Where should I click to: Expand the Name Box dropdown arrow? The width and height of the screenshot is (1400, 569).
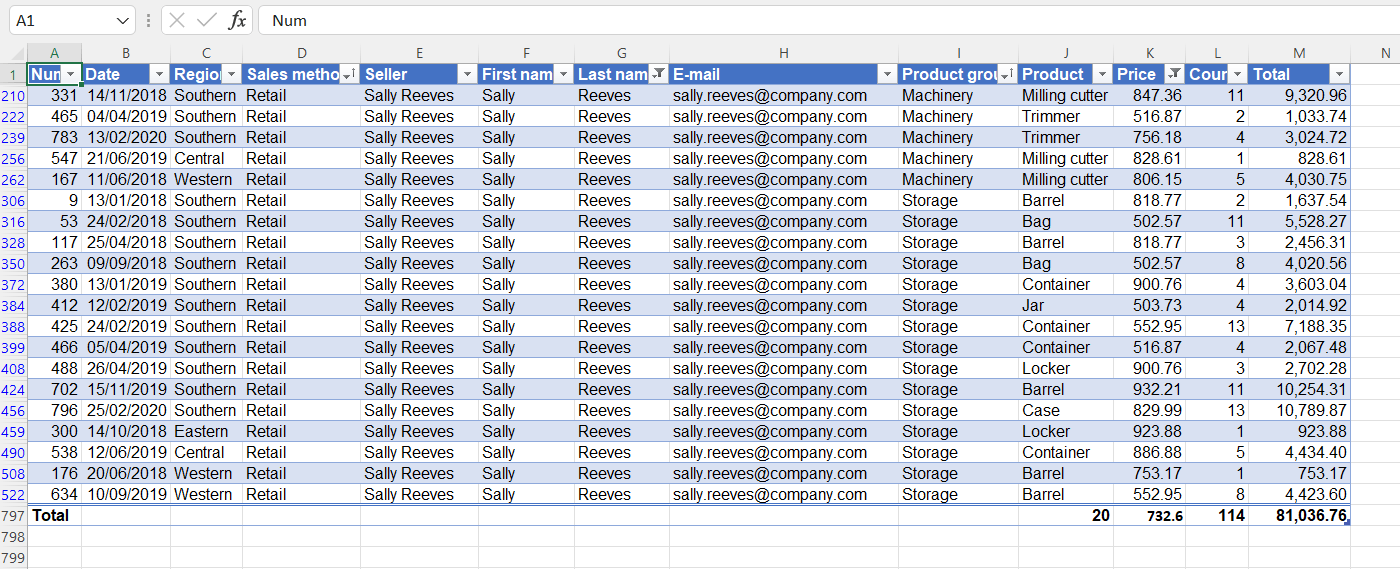122,20
